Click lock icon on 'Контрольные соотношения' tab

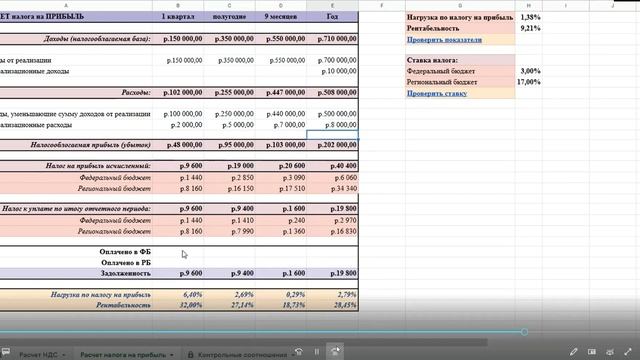coord(191,355)
